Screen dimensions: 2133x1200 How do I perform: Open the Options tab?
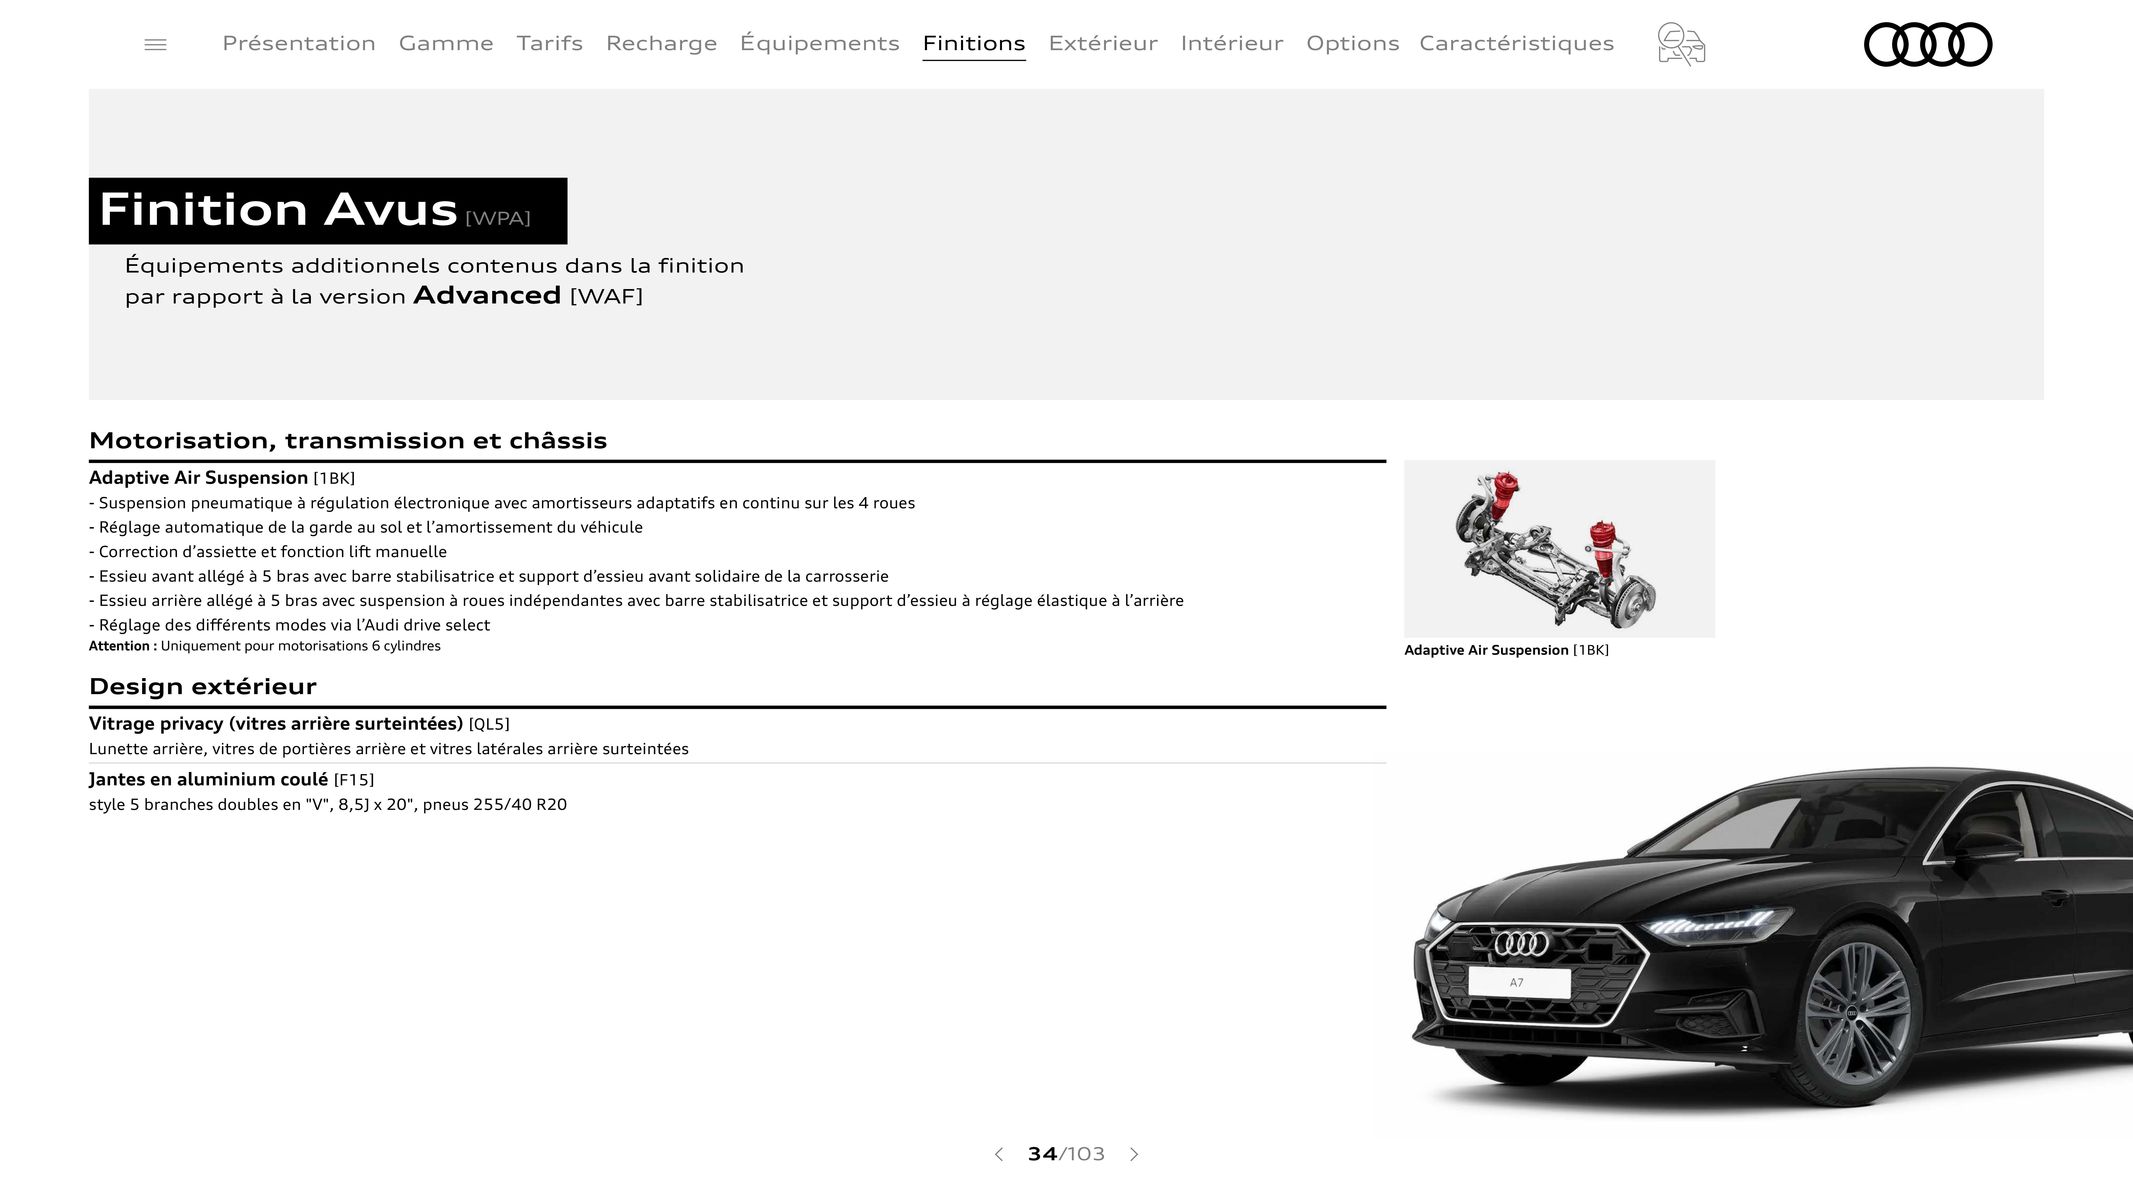(x=1352, y=43)
